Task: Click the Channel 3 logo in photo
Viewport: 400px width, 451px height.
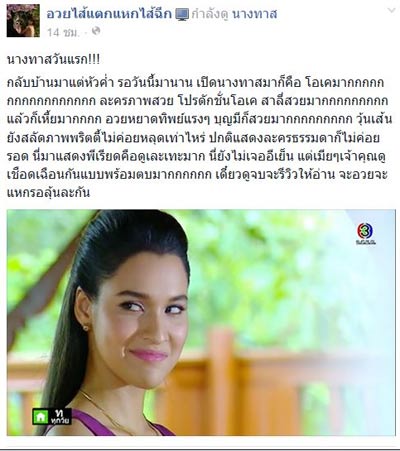Action: [x=365, y=233]
